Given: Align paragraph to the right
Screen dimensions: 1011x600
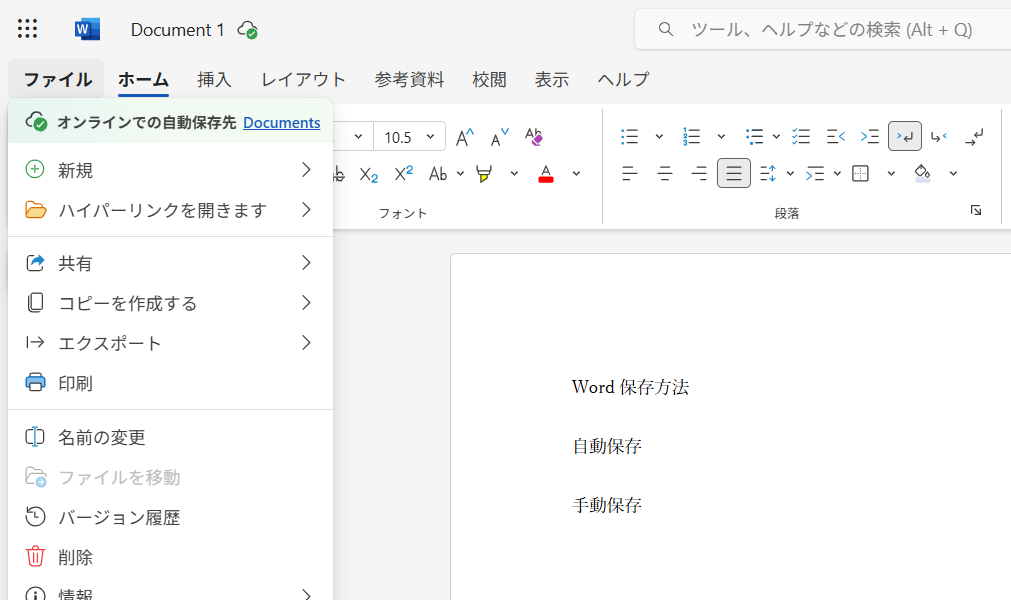Looking at the screenshot, I should [699, 173].
